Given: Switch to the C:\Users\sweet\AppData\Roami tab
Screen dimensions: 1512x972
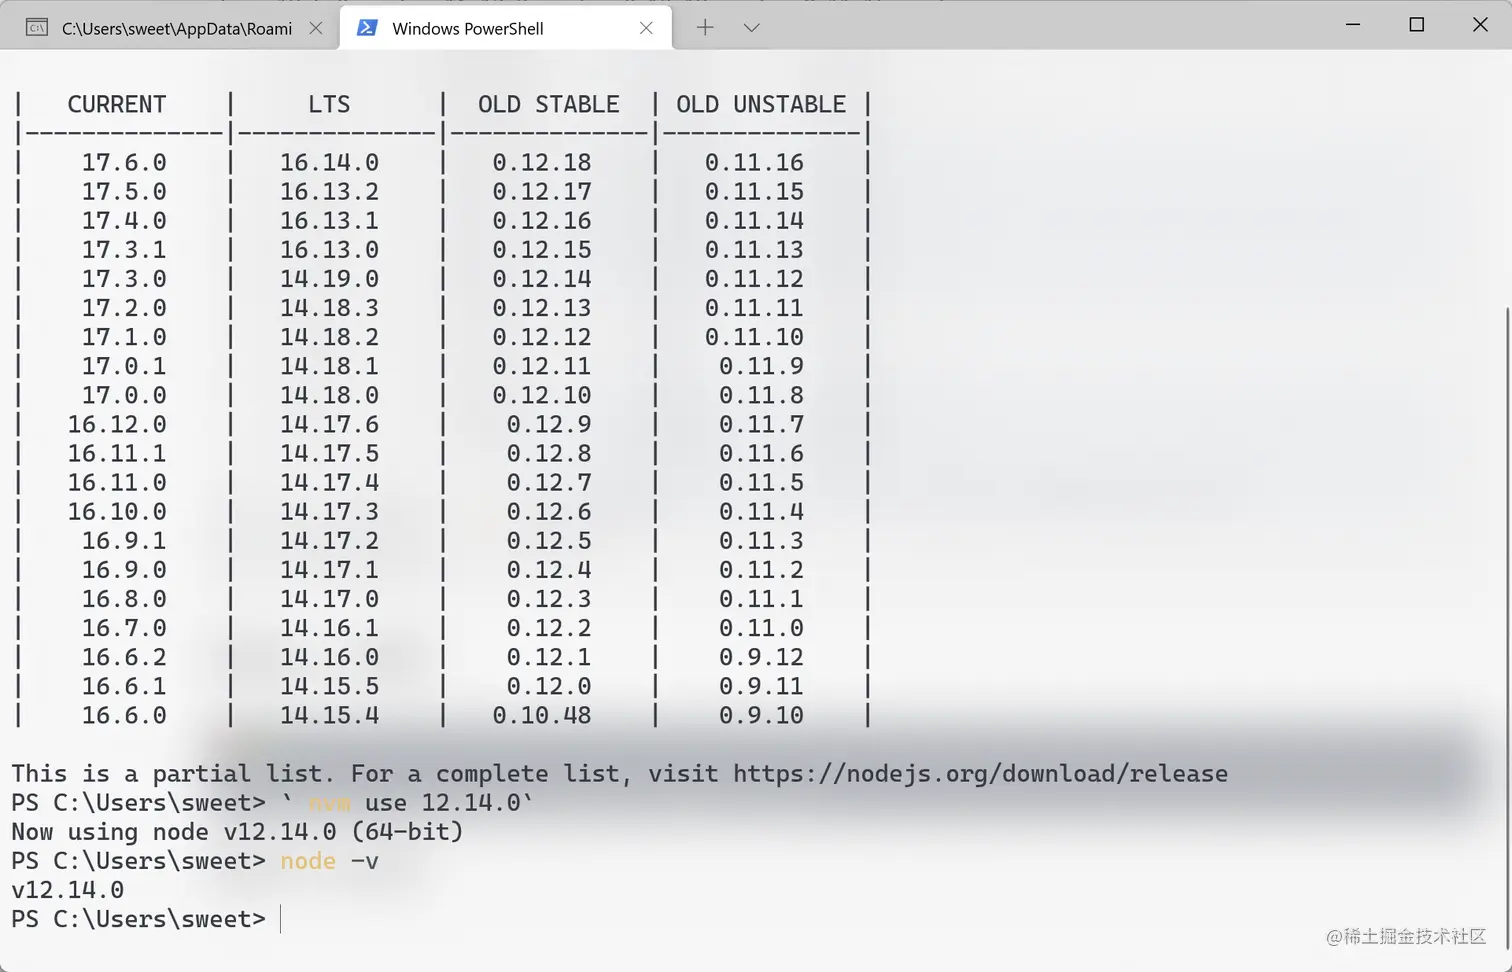Looking at the screenshot, I should (170, 28).
